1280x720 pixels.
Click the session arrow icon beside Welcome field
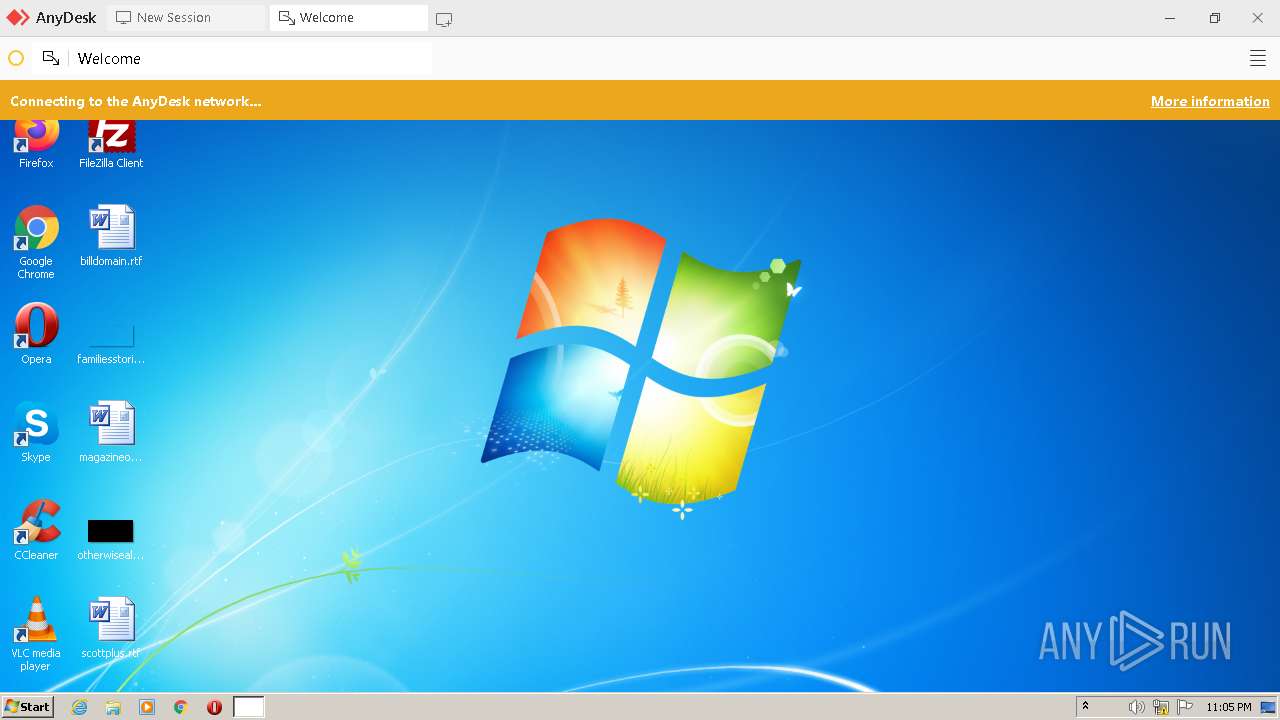(50, 58)
